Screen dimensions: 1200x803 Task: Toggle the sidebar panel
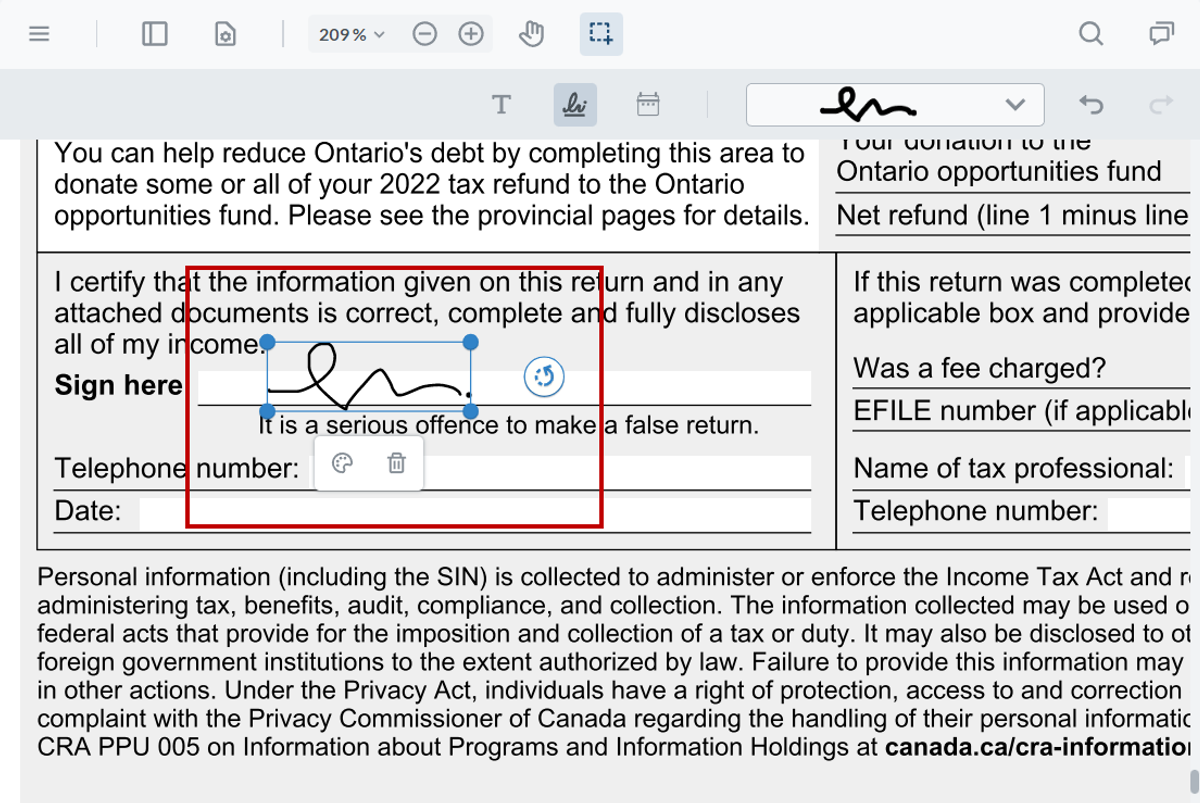(152, 33)
